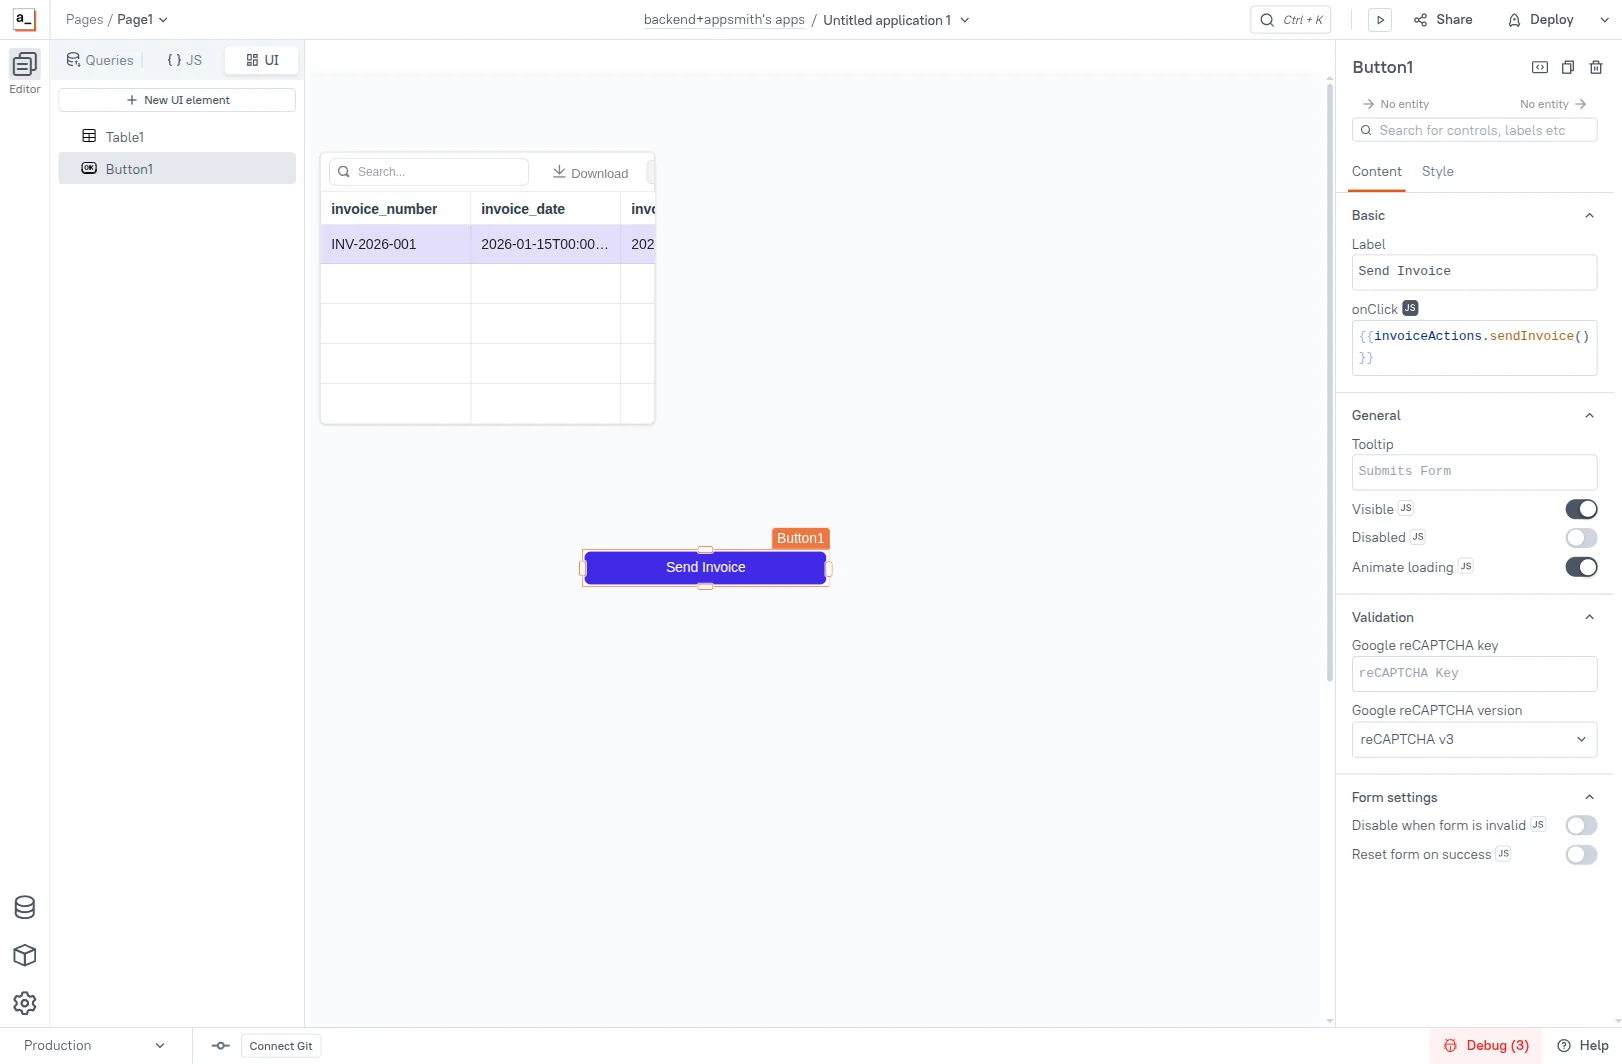Click the outgoing No entity arrow icon
Viewport: 1622px width, 1064px height.
click(1581, 104)
